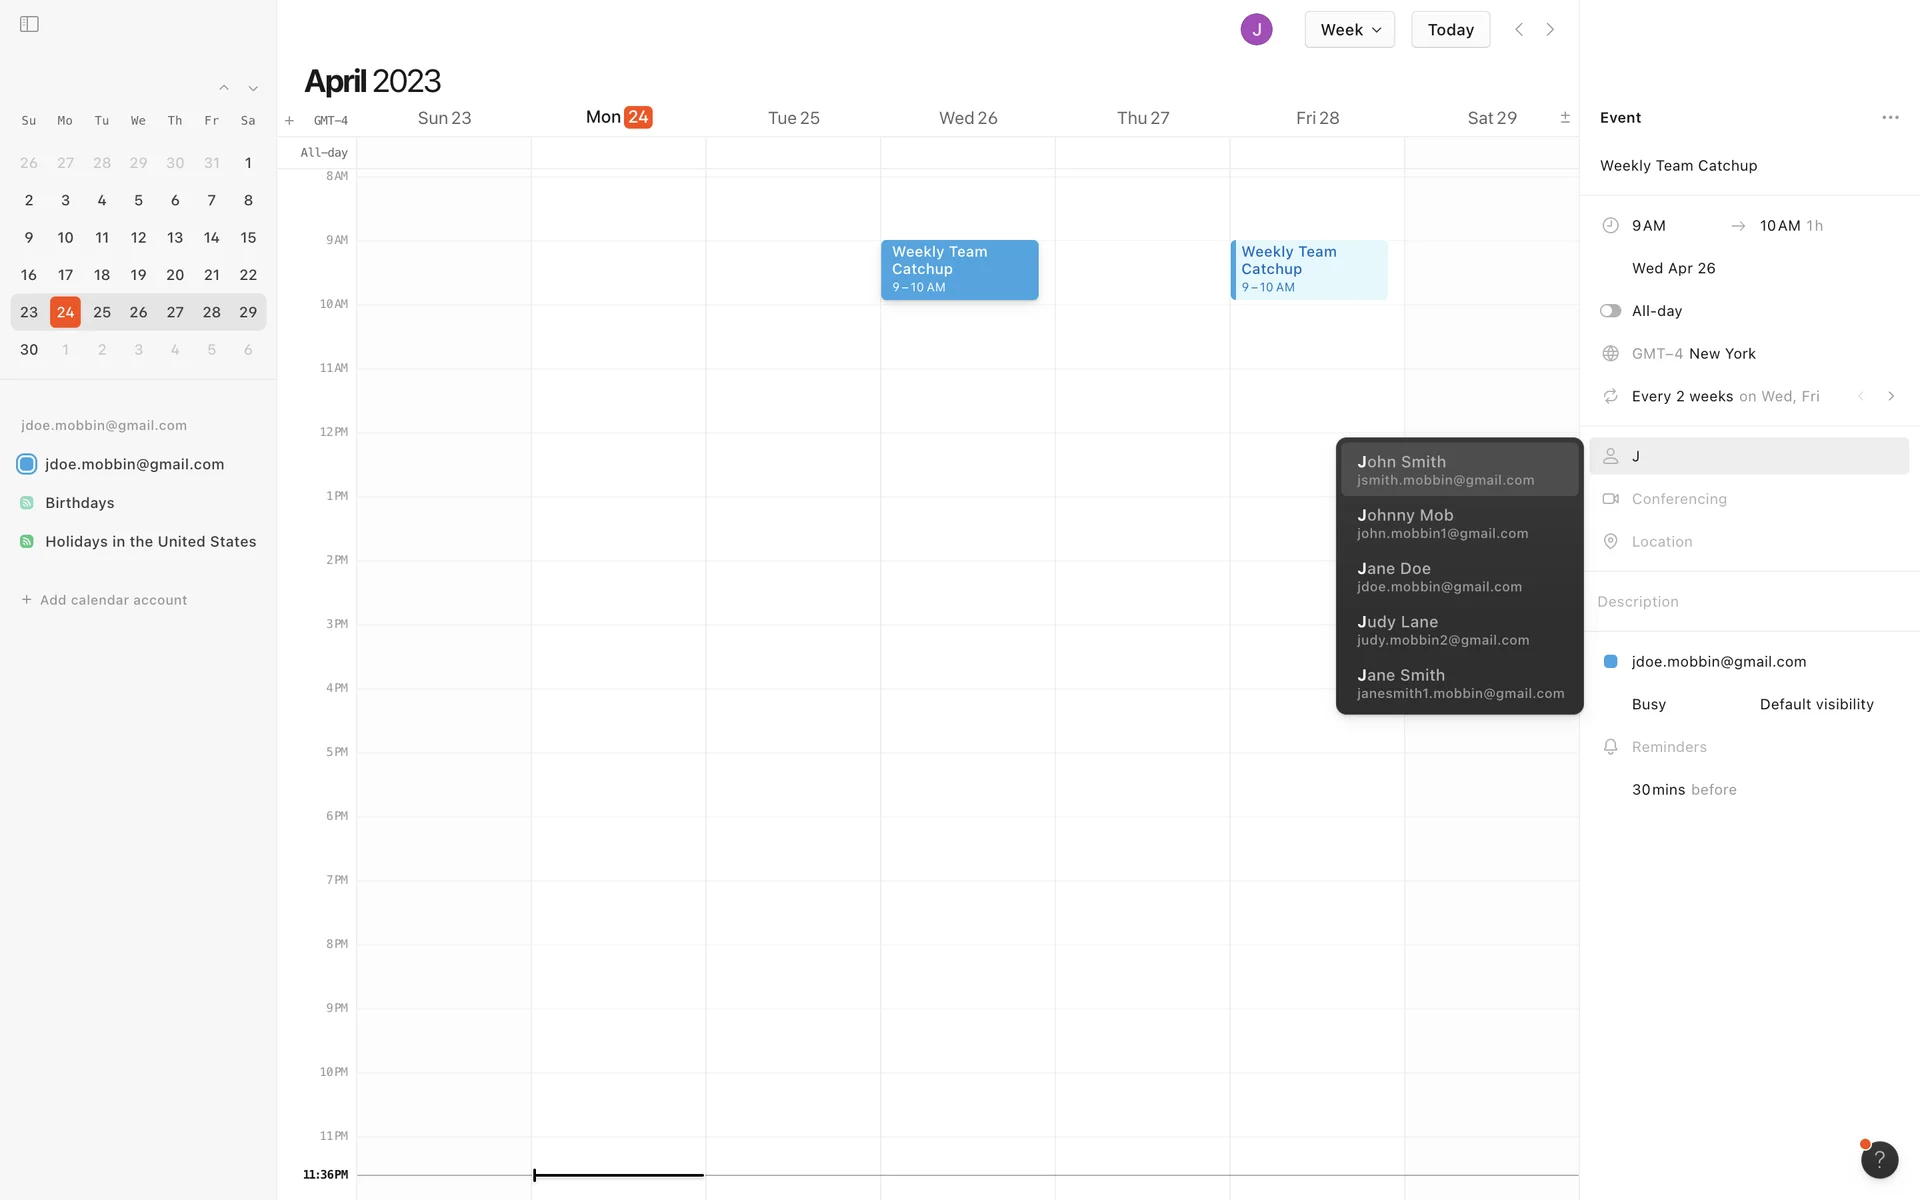Open the Week view dropdown

(x=1349, y=30)
